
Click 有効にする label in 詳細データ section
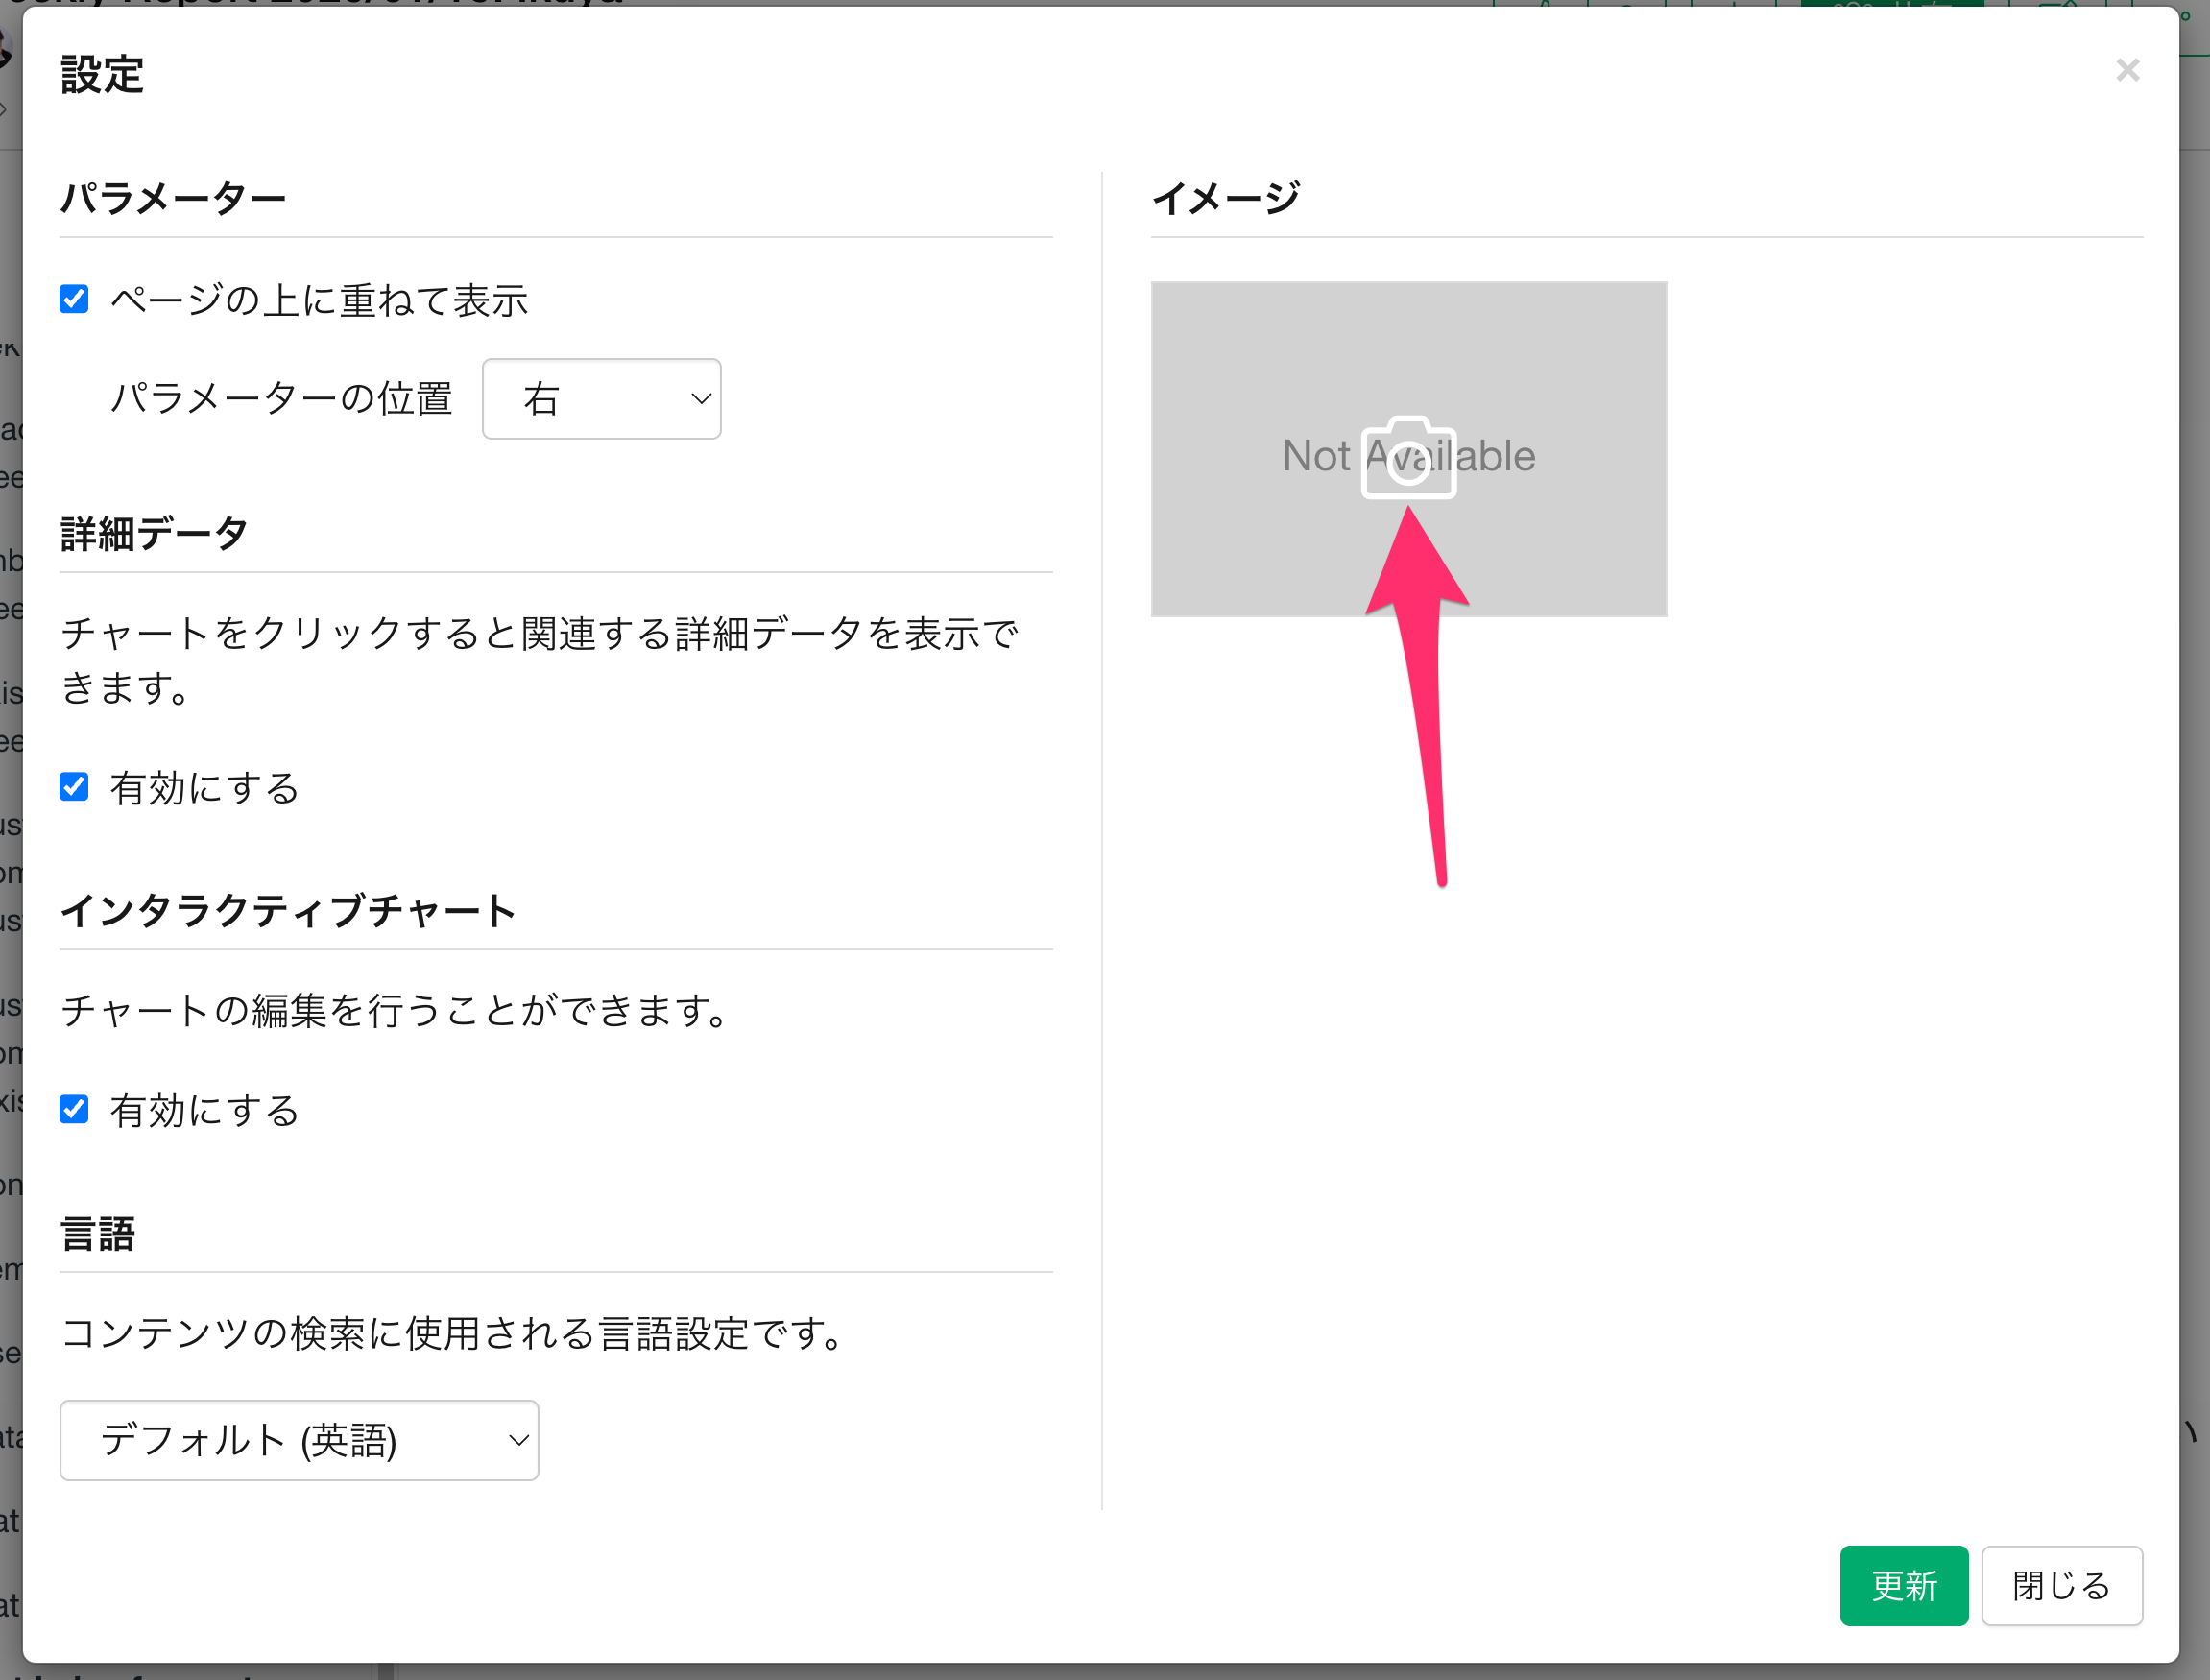coord(205,788)
